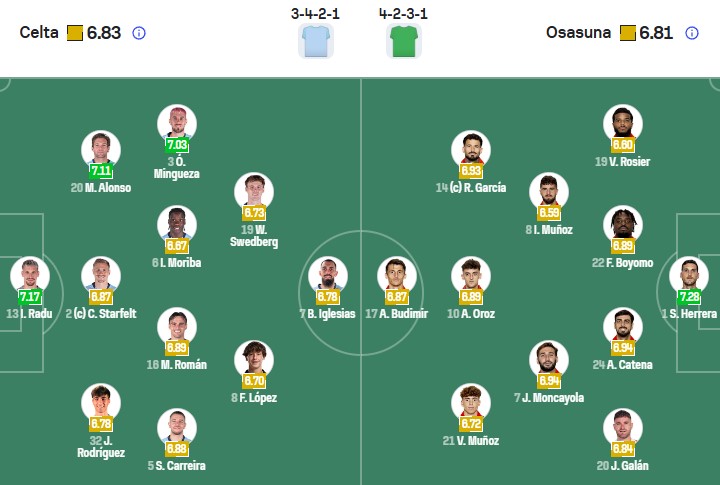Screen dimensions: 720x485
Task: Click Osasuna's green jersey icon
Action: click(404, 41)
